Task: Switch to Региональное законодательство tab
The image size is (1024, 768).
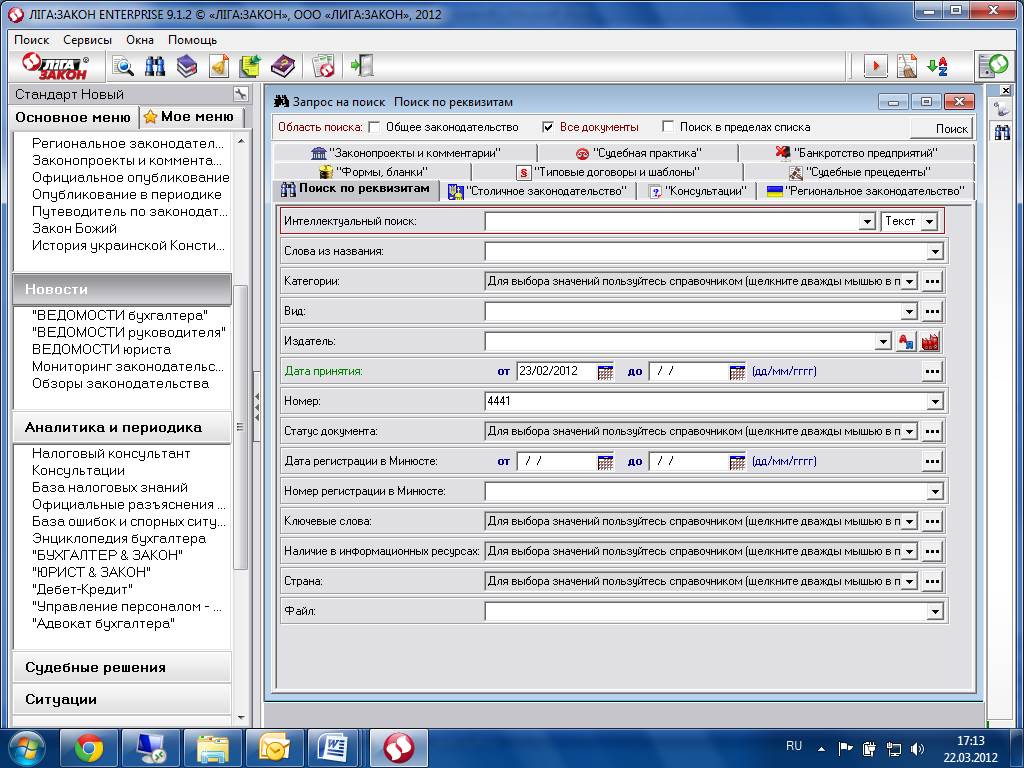Action: (x=865, y=191)
